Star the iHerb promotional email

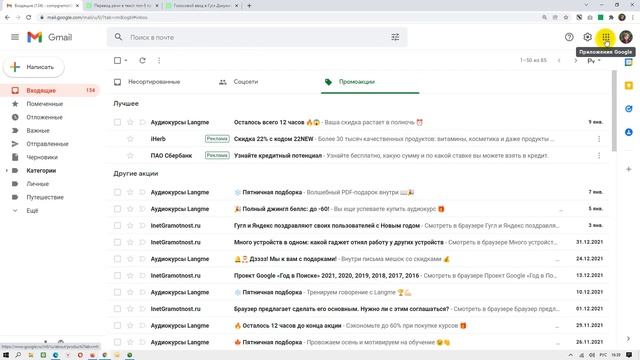pyautogui.click(x=130, y=139)
